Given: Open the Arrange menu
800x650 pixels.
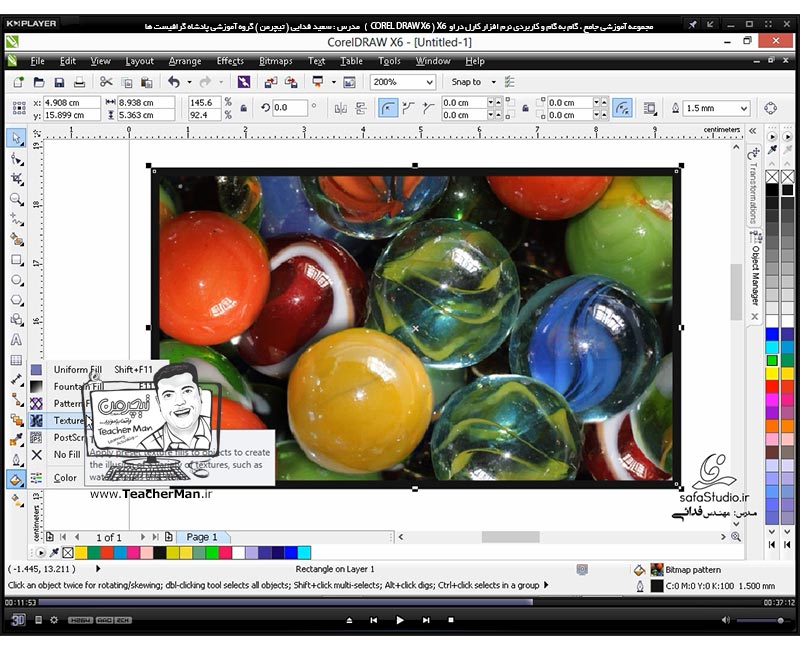Looking at the screenshot, I should [x=185, y=61].
